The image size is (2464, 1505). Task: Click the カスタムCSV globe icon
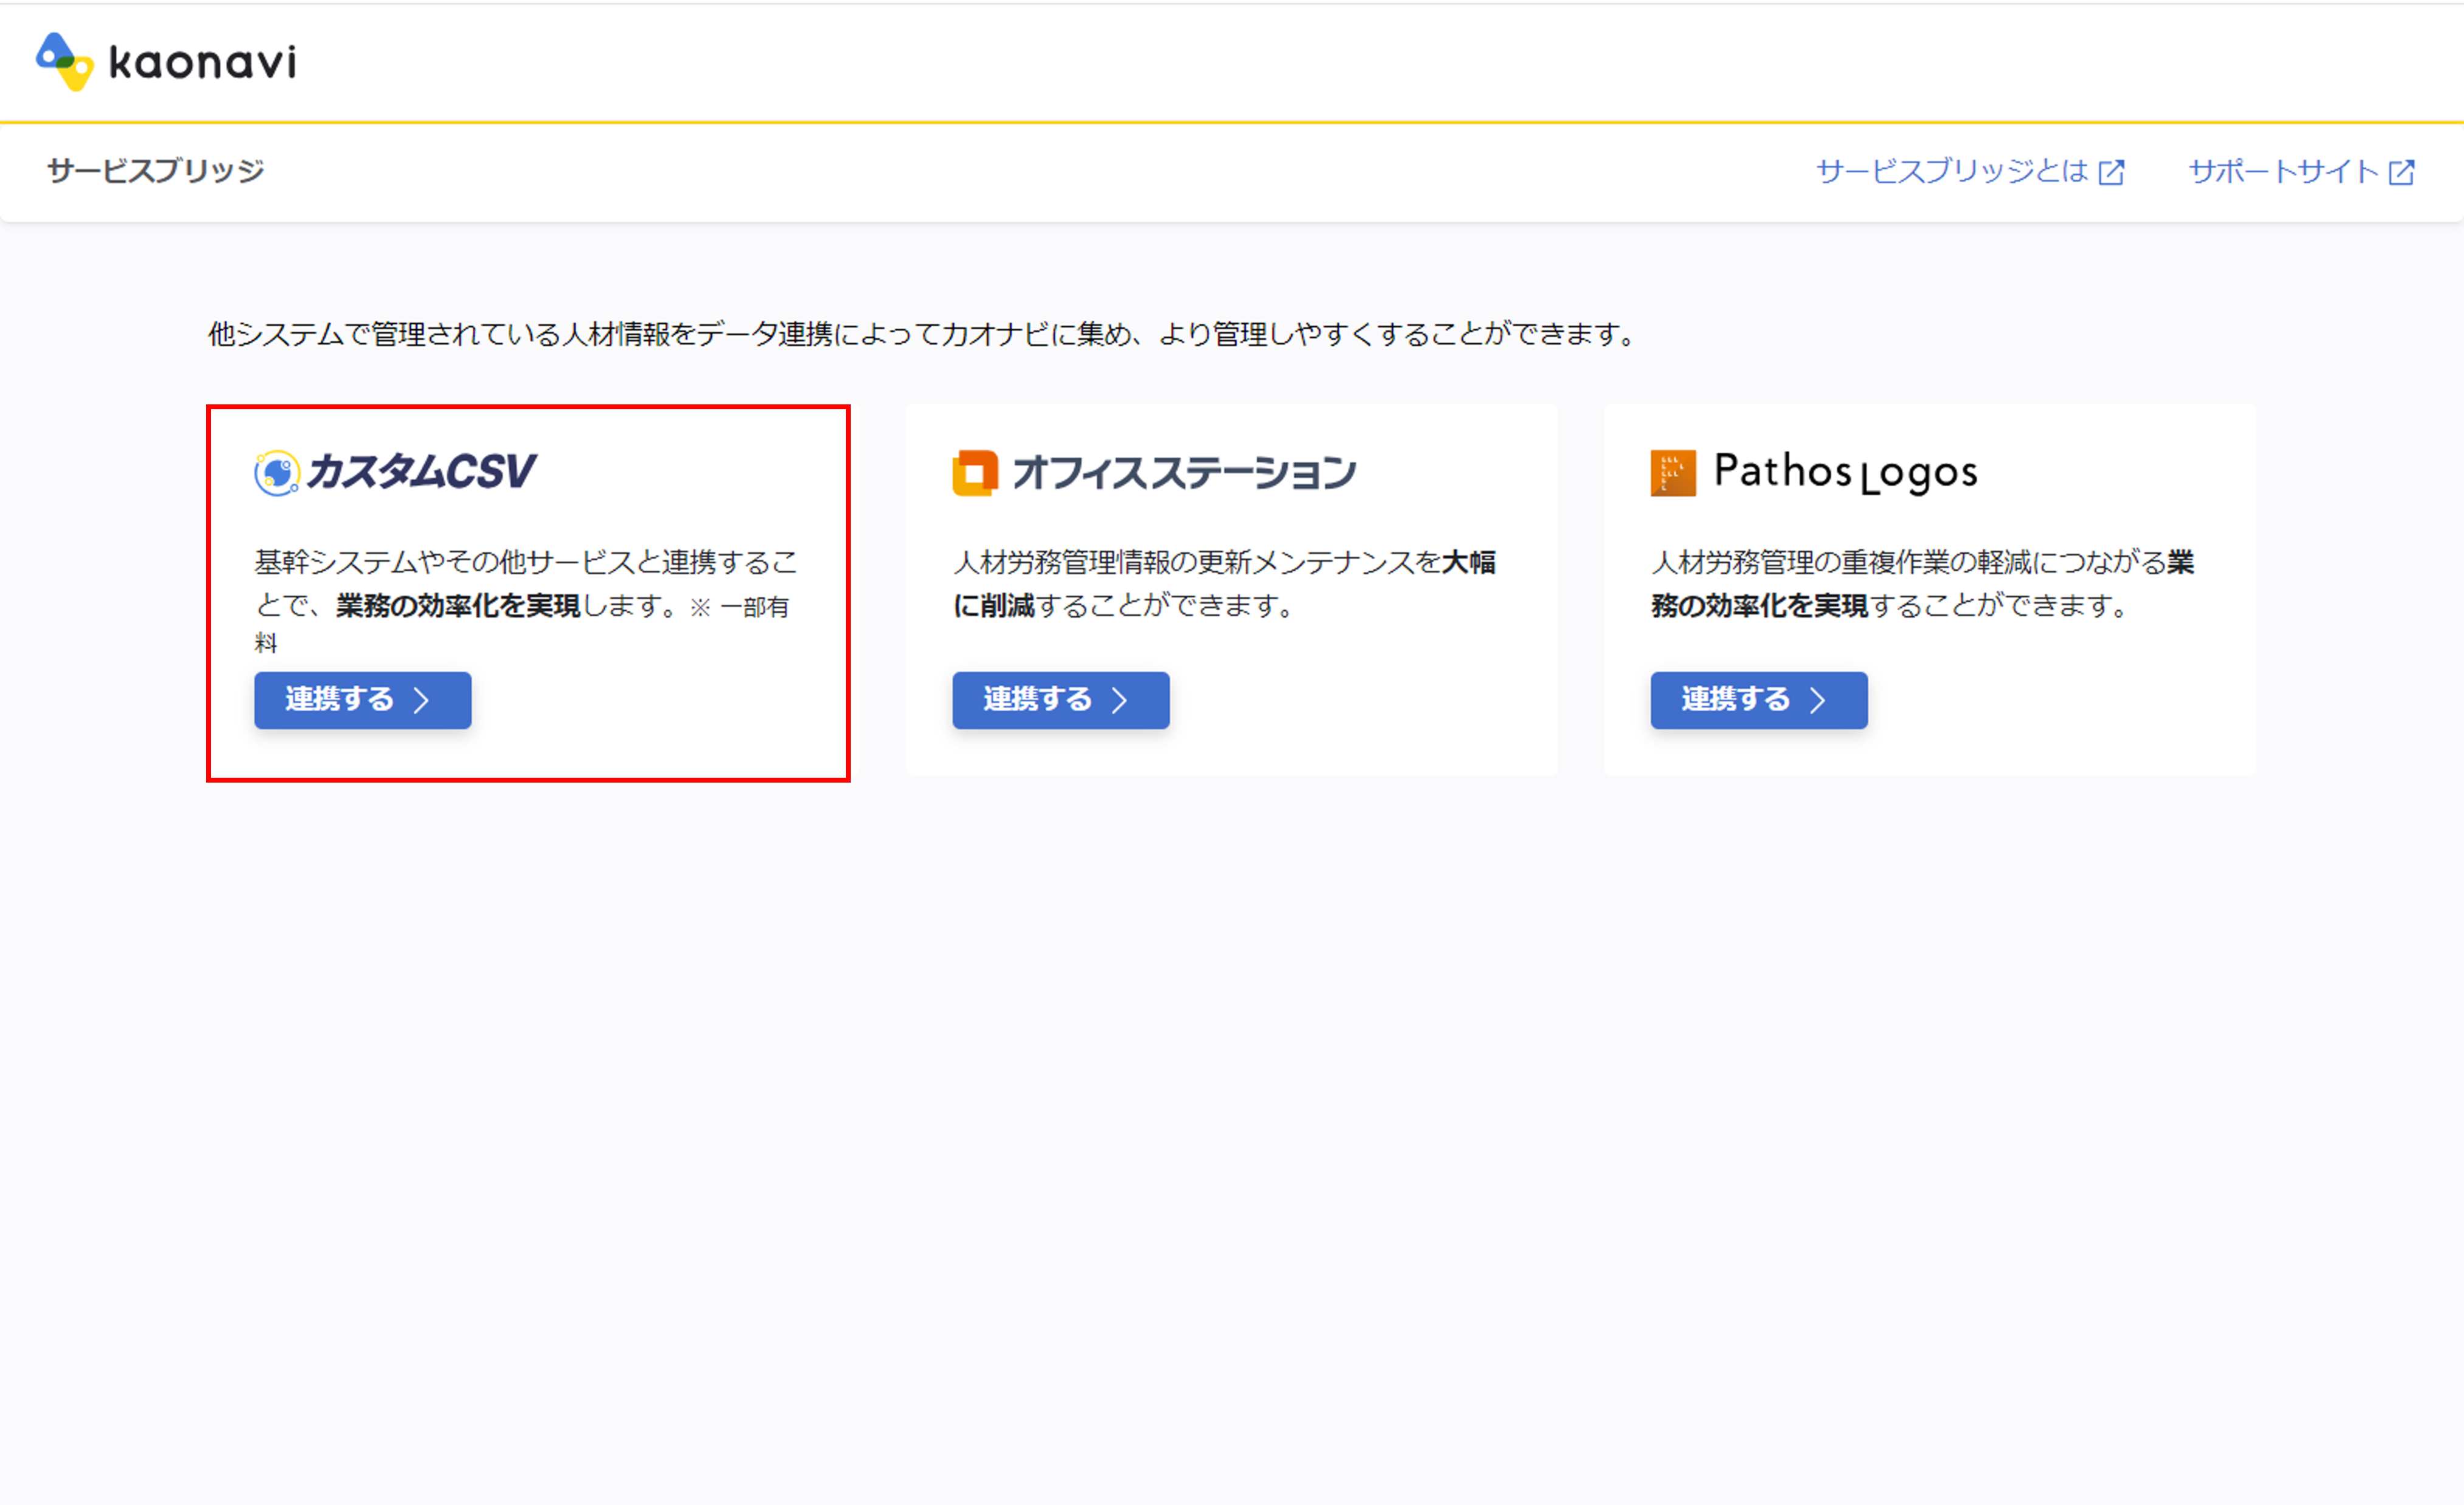[277, 473]
